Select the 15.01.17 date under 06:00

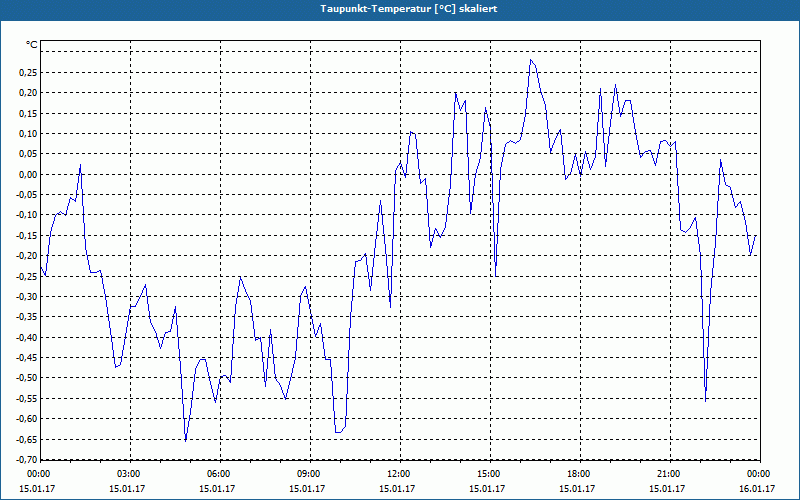[x=217, y=489]
